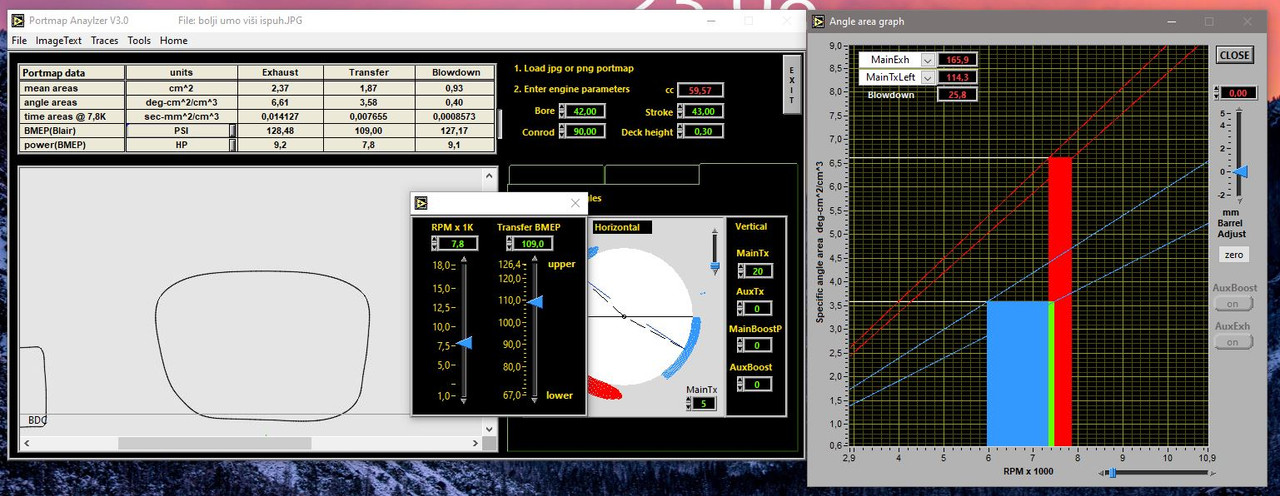The image size is (1280, 496).
Task: Click the Deck height value field
Action: [704, 131]
